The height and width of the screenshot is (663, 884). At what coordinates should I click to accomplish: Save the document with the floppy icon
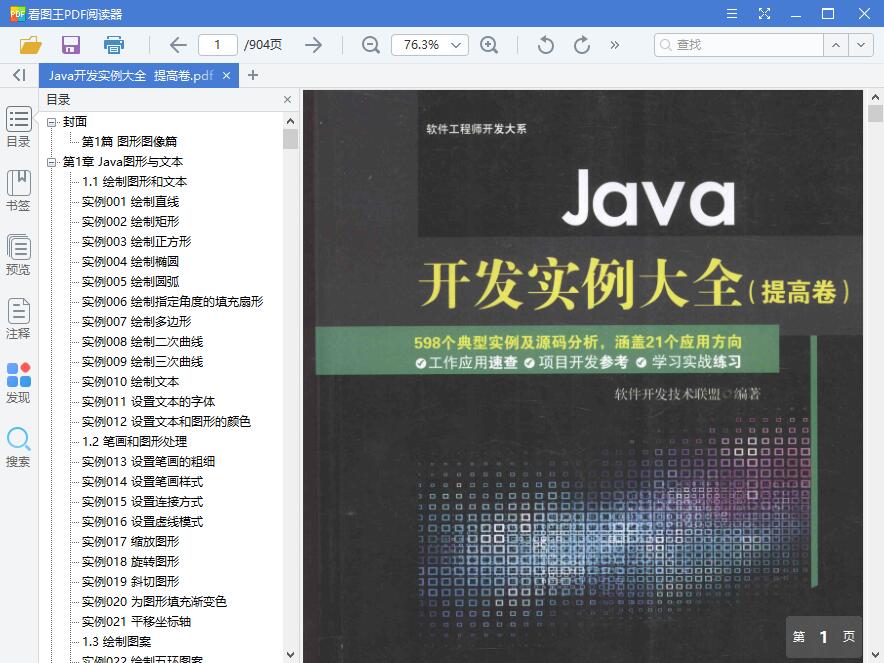(x=71, y=45)
